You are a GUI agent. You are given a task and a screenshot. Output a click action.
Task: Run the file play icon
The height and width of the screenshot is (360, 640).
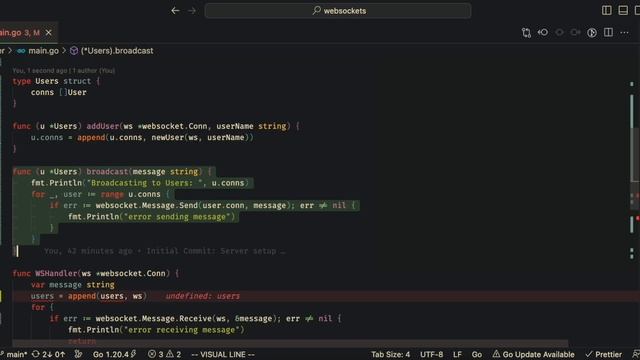(x=592, y=33)
